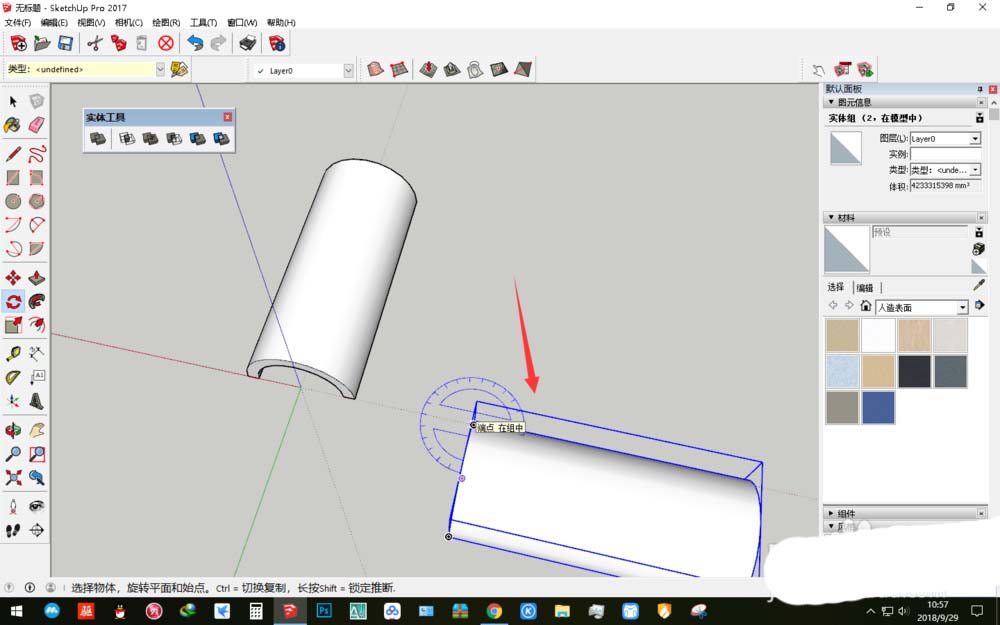Click the create material icon
This screenshot has width=1000, height=625.
979,248
